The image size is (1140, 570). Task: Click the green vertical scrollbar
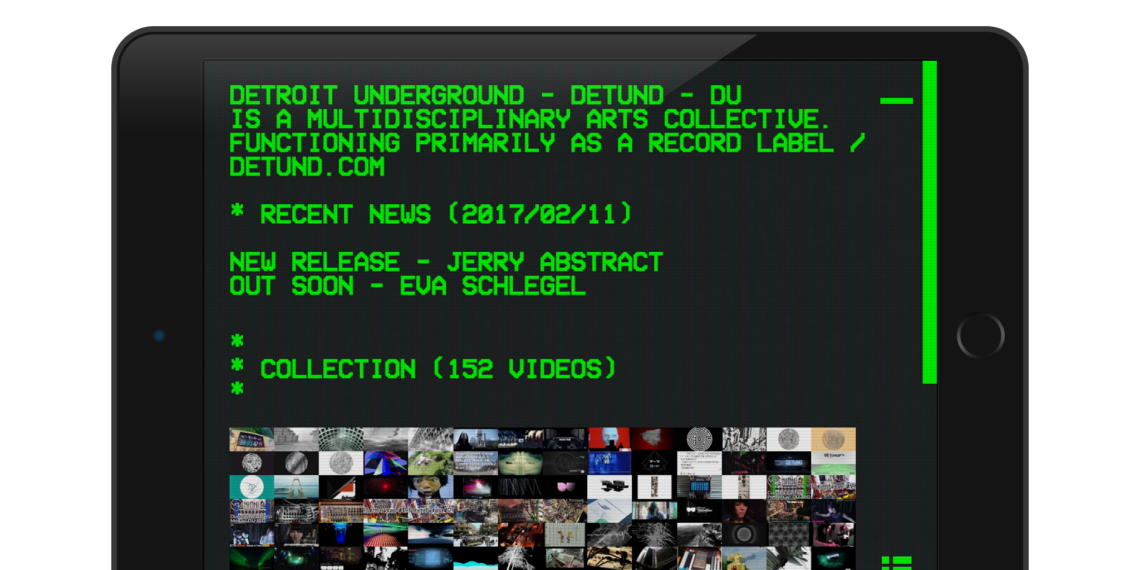click(x=929, y=222)
